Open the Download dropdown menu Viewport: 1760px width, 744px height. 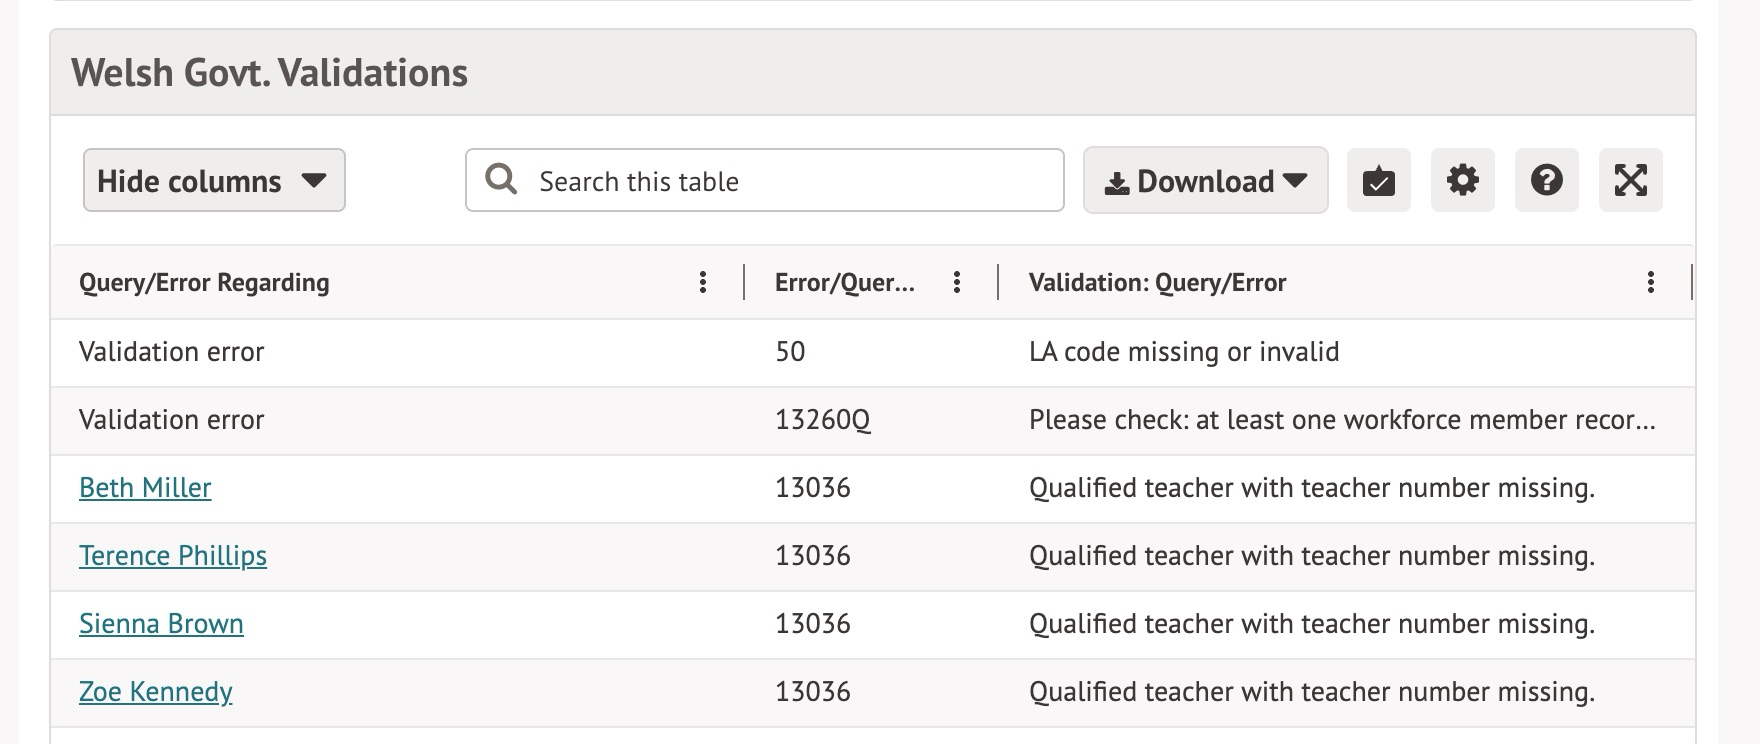[1205, 181]
